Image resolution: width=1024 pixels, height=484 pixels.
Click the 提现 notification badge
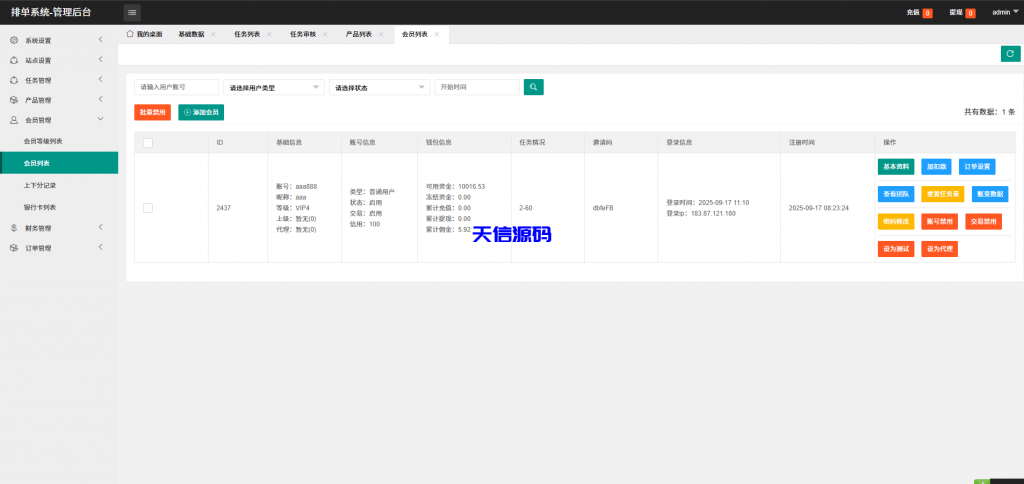coord(970,13)
